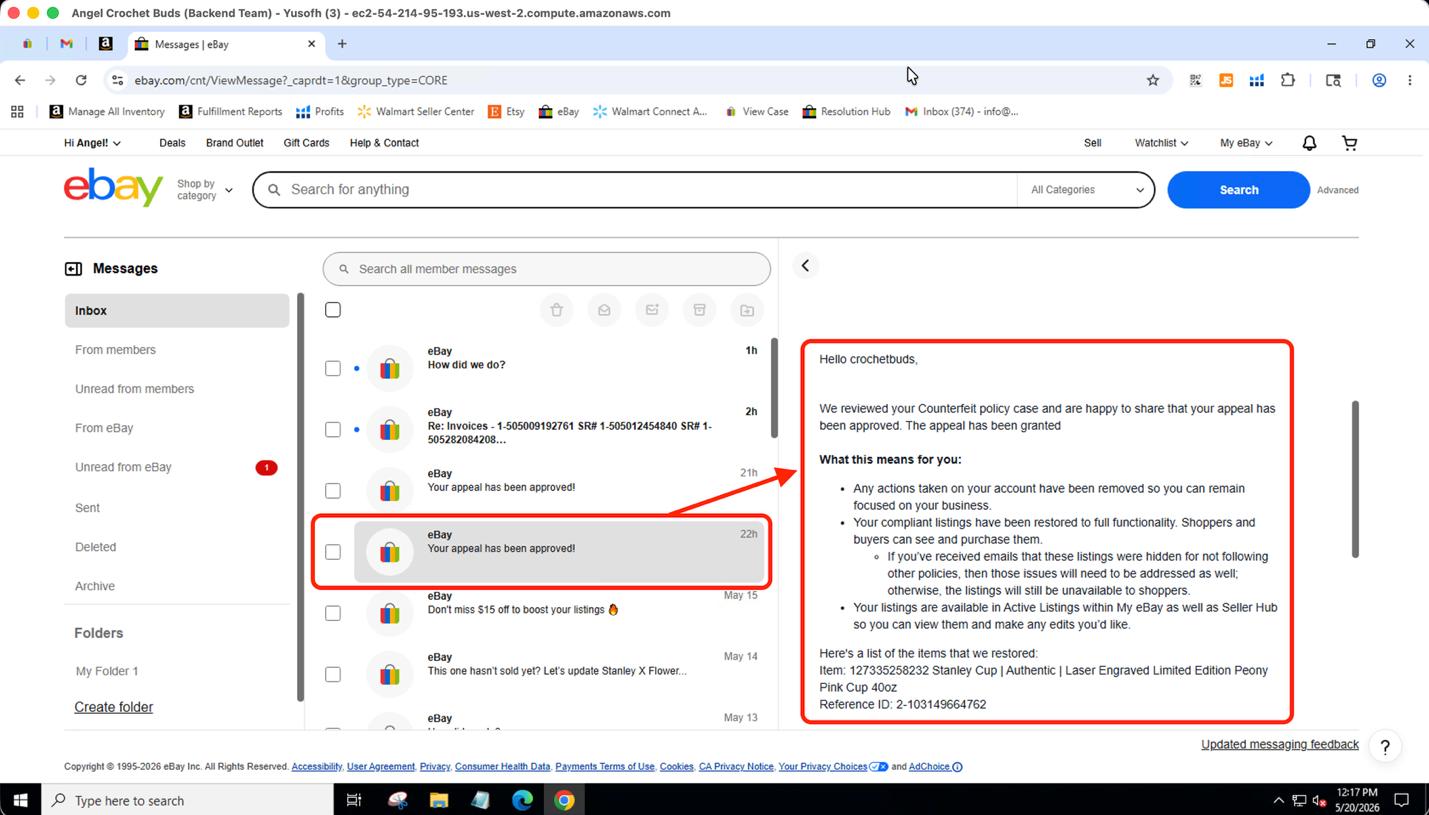Click the orange JS extension icon
This screenshot has width=1429, height=815.
(x=1226, y=80)
